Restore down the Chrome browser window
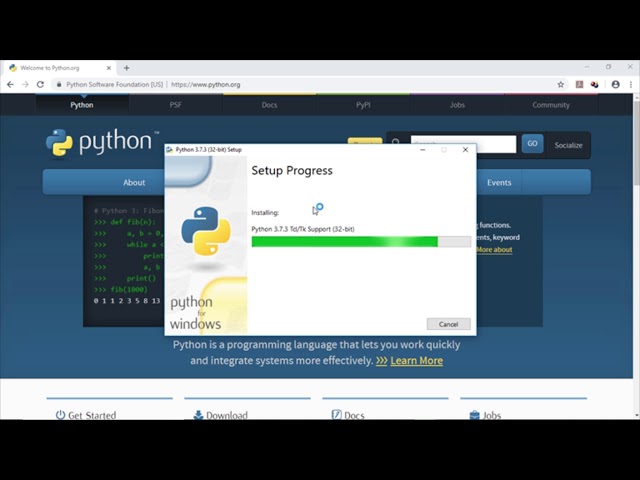The width and height of the screenshot is (640, 480). click(x=609, y=67)
